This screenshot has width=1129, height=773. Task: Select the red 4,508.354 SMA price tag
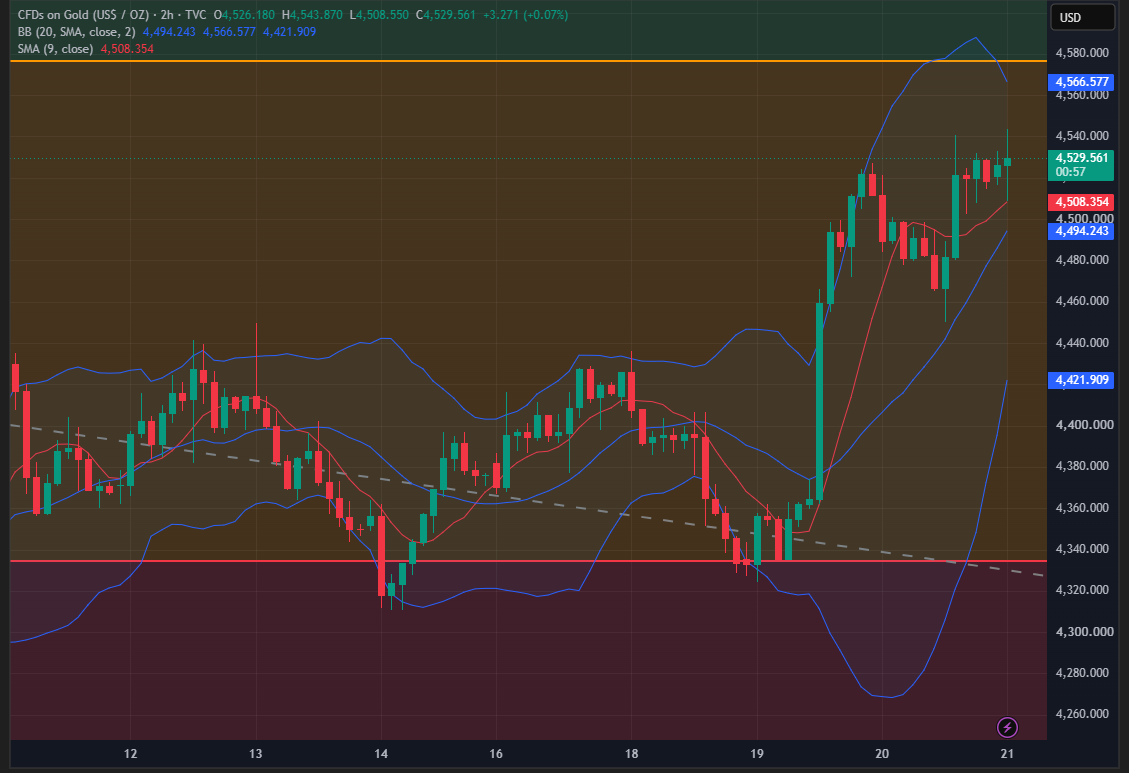(1081, 202)
